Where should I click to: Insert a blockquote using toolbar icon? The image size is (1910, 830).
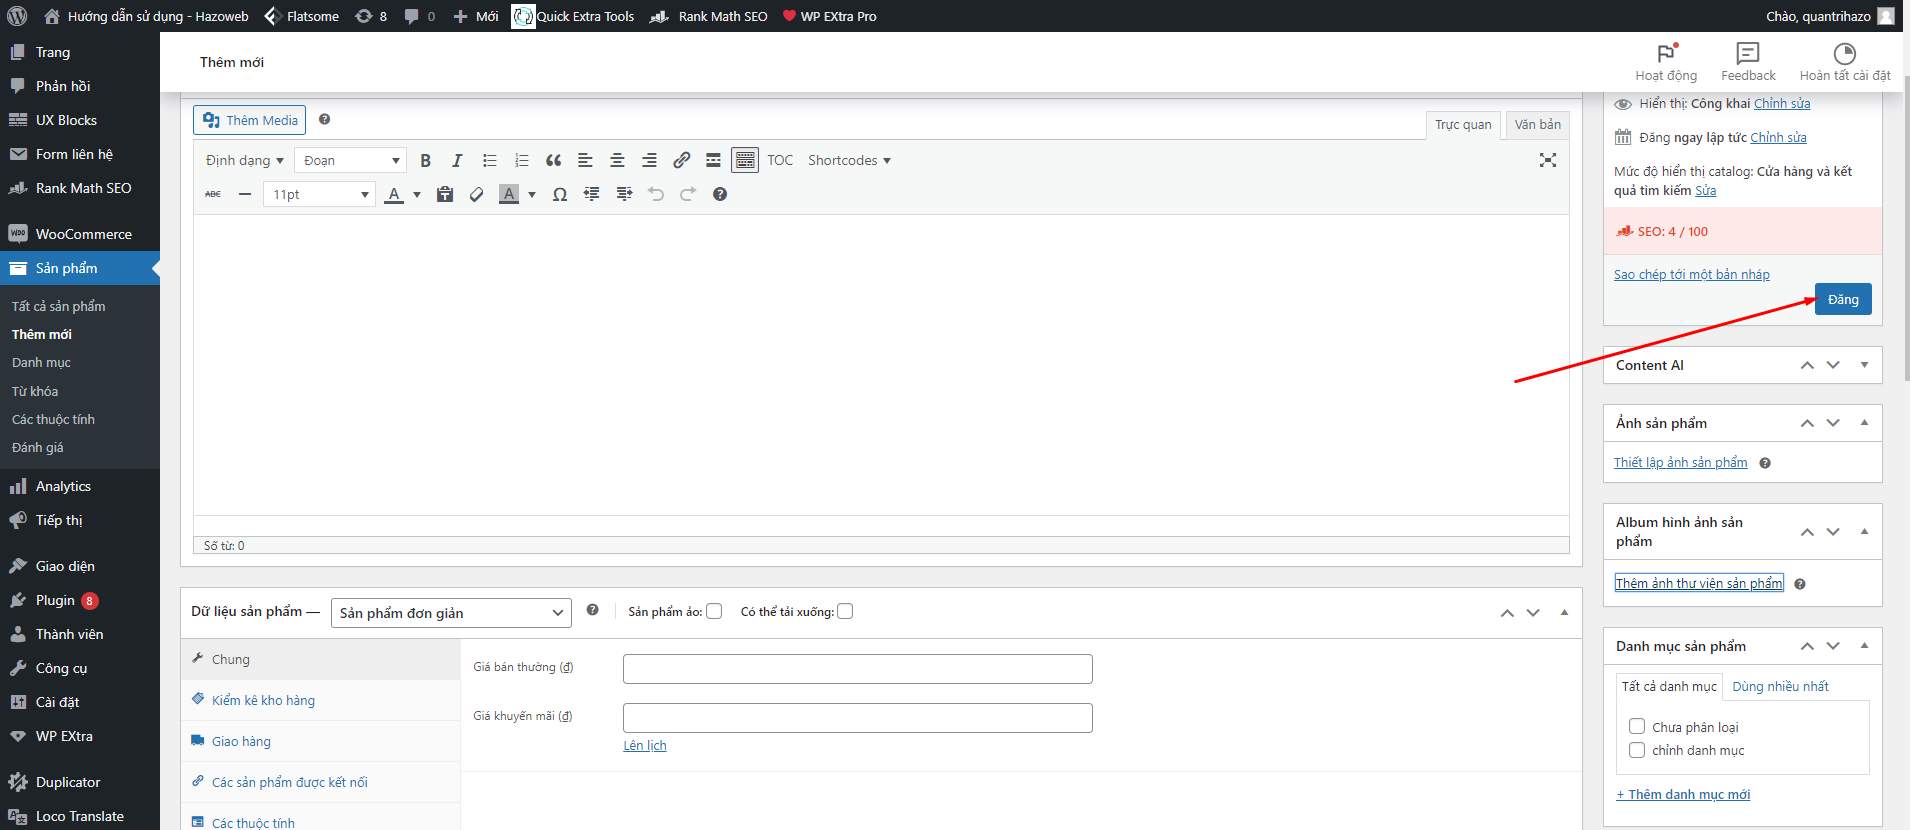553,160
